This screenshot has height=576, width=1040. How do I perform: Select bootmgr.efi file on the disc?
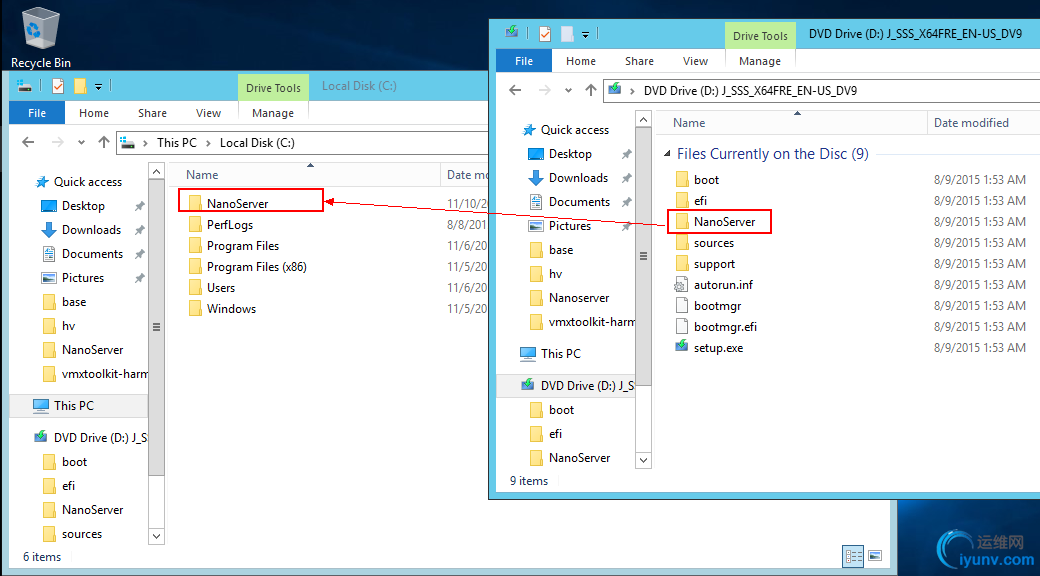click(x=725, y=326)
